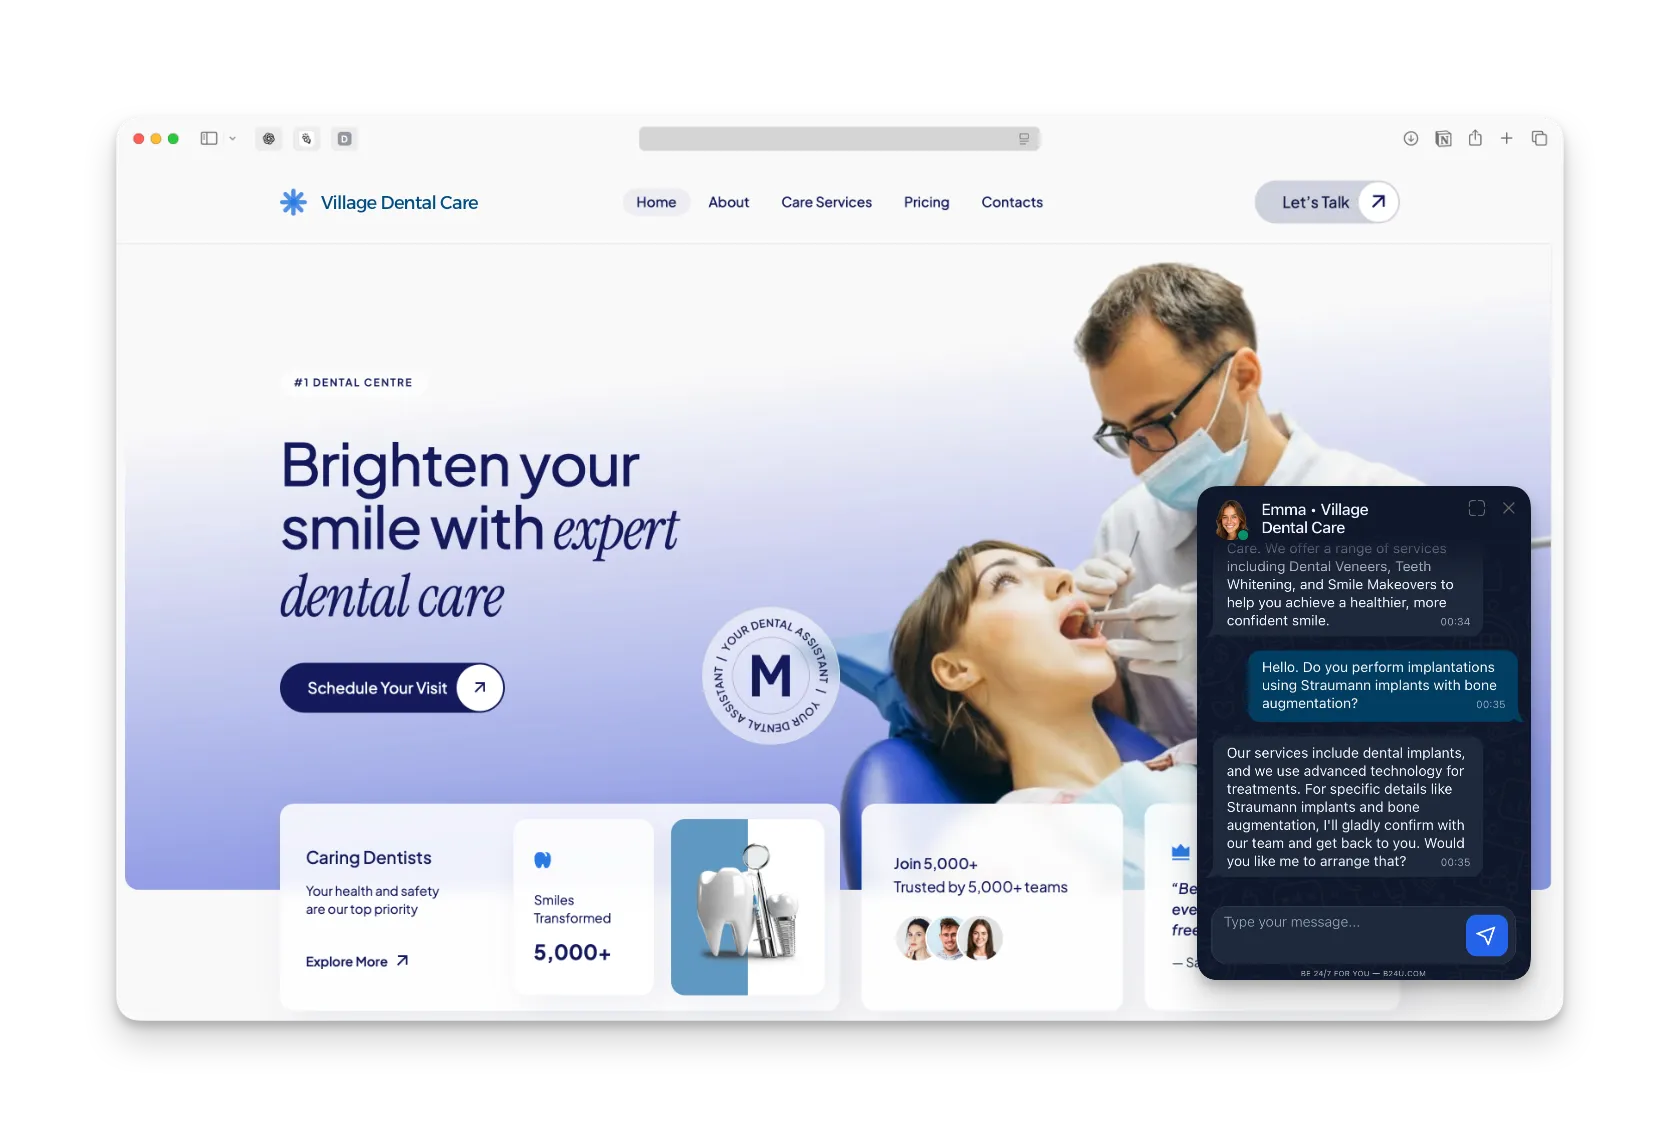
Task: Click the circular "M" dental assistant badge
Action: (770, 678)
